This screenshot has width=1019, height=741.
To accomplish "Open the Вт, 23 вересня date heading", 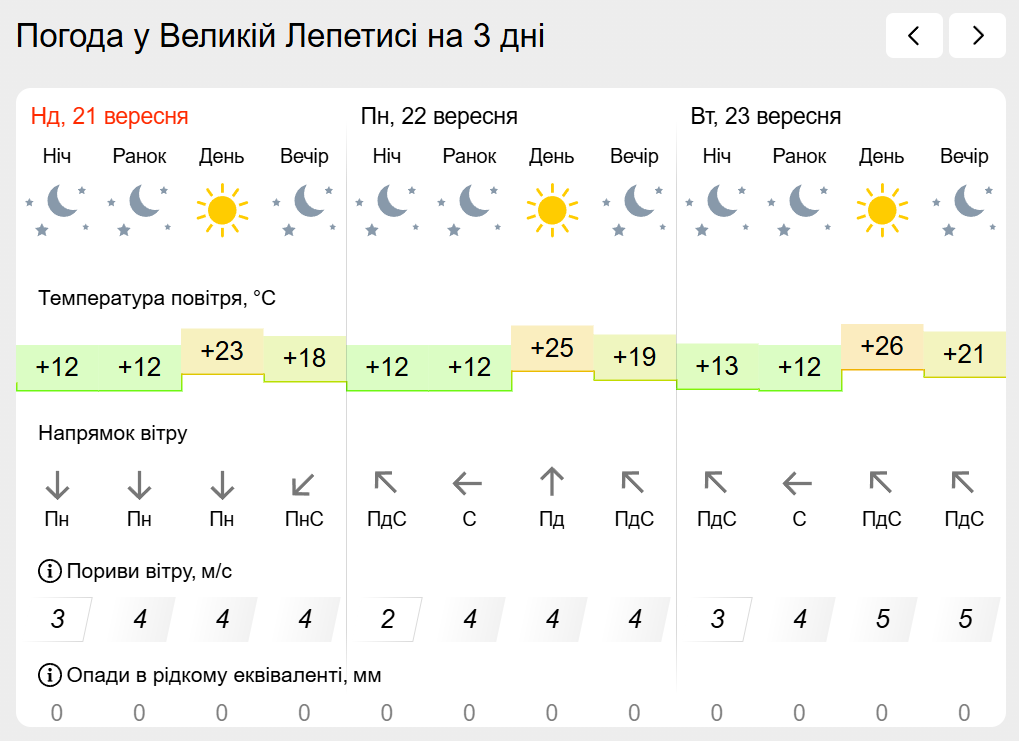I will coord(766,116).
